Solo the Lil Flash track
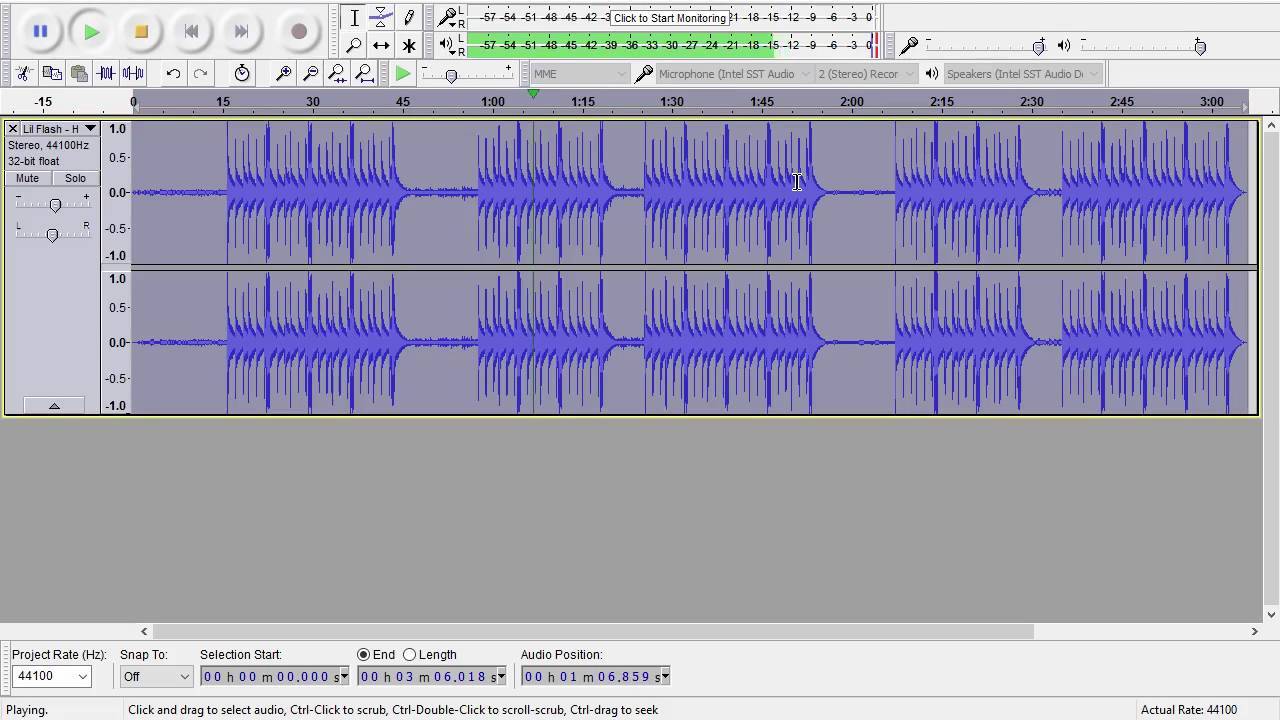The height and width of the screenshot is (720, 1280). (x=76, y=178)
